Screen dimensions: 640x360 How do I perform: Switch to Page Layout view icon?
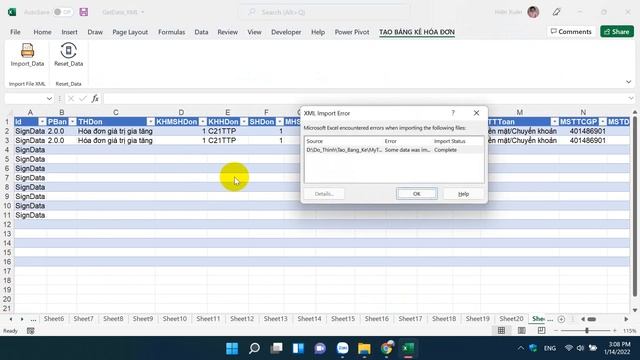tap(522, 331)
